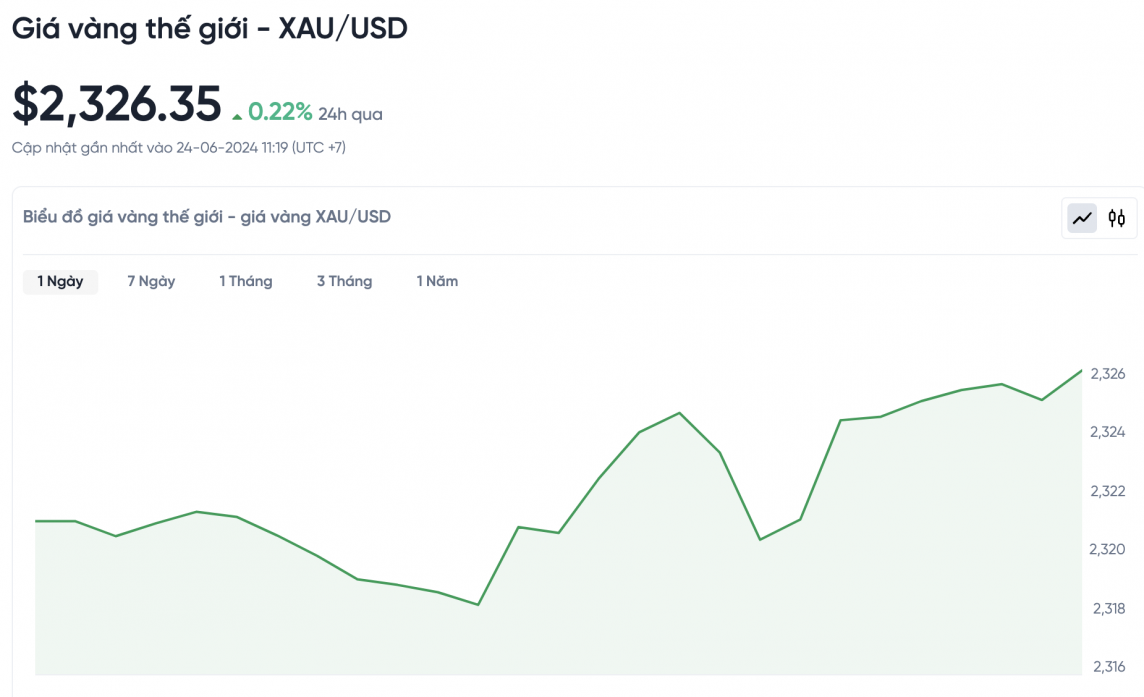Select the 1 Ngày timeframe tab
This screenshot has height=697, width=1144.
tap(60, 281)
